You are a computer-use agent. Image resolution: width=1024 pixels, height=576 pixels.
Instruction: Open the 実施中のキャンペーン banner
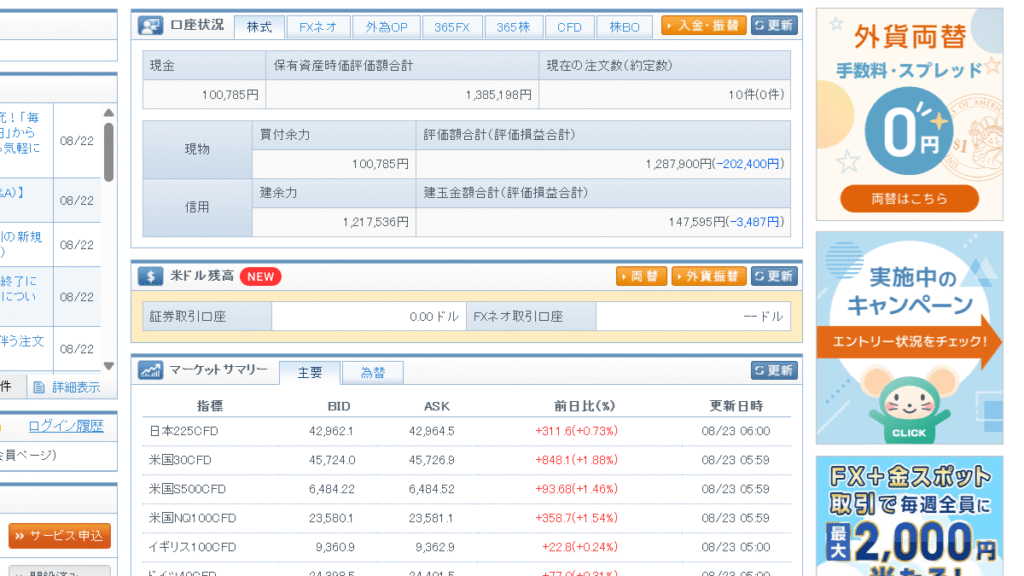(909, 338)
